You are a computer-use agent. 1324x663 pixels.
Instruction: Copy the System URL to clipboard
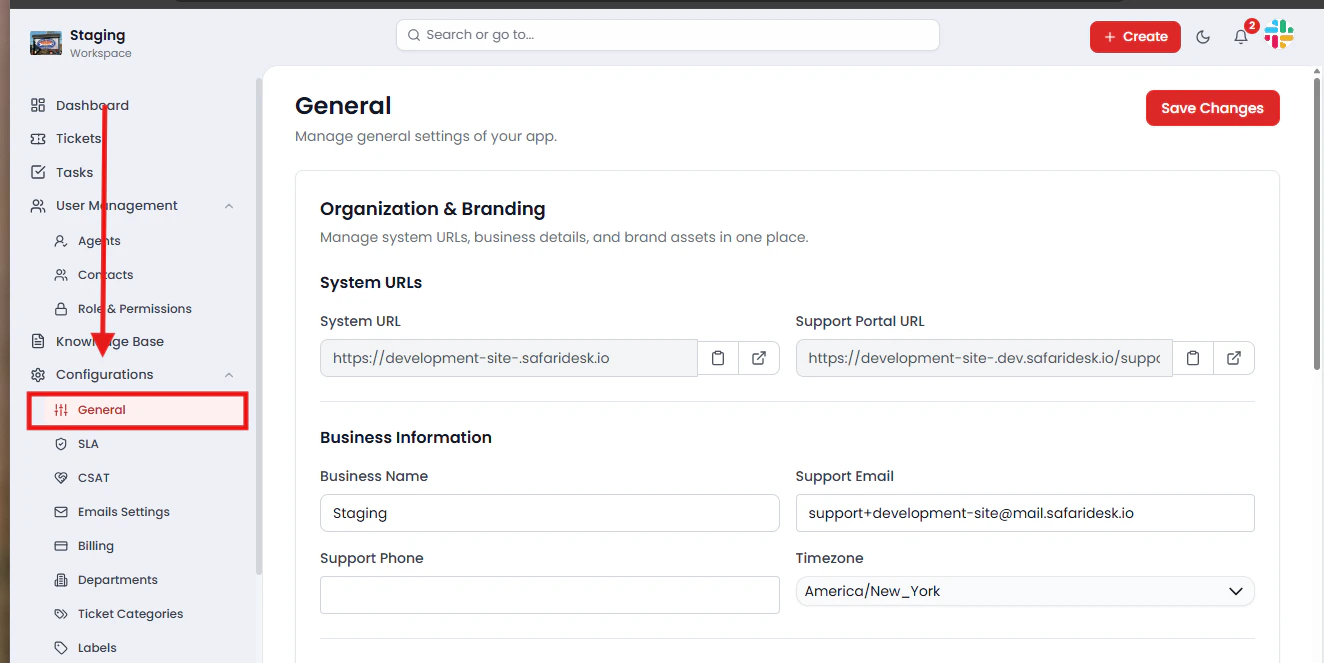(x=718, y=358)
